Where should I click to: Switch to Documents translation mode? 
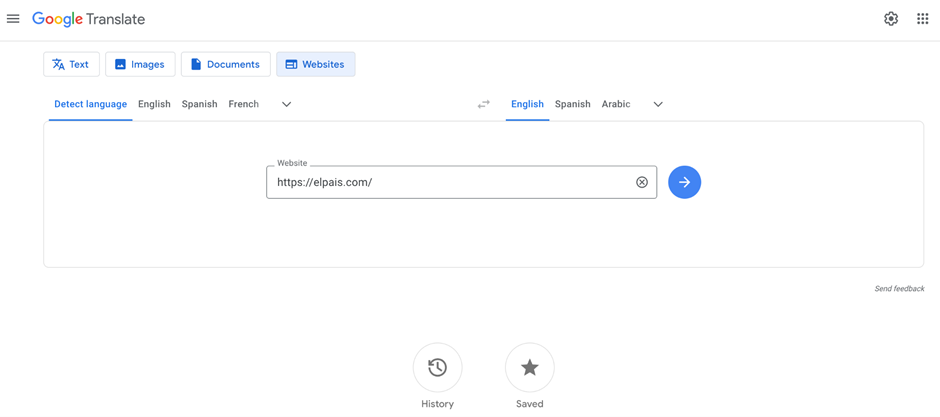(x=225, y=64)
